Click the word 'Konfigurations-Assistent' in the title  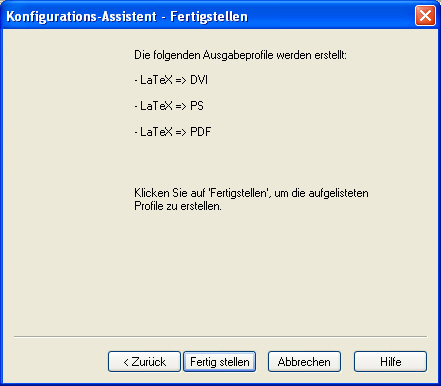point(81,16)
